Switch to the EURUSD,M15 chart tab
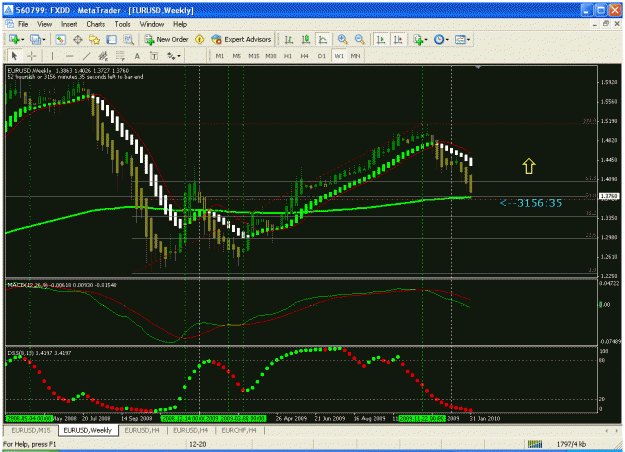Image resolution: width=625 pixels, height=452 pixels. pos(31,430)
